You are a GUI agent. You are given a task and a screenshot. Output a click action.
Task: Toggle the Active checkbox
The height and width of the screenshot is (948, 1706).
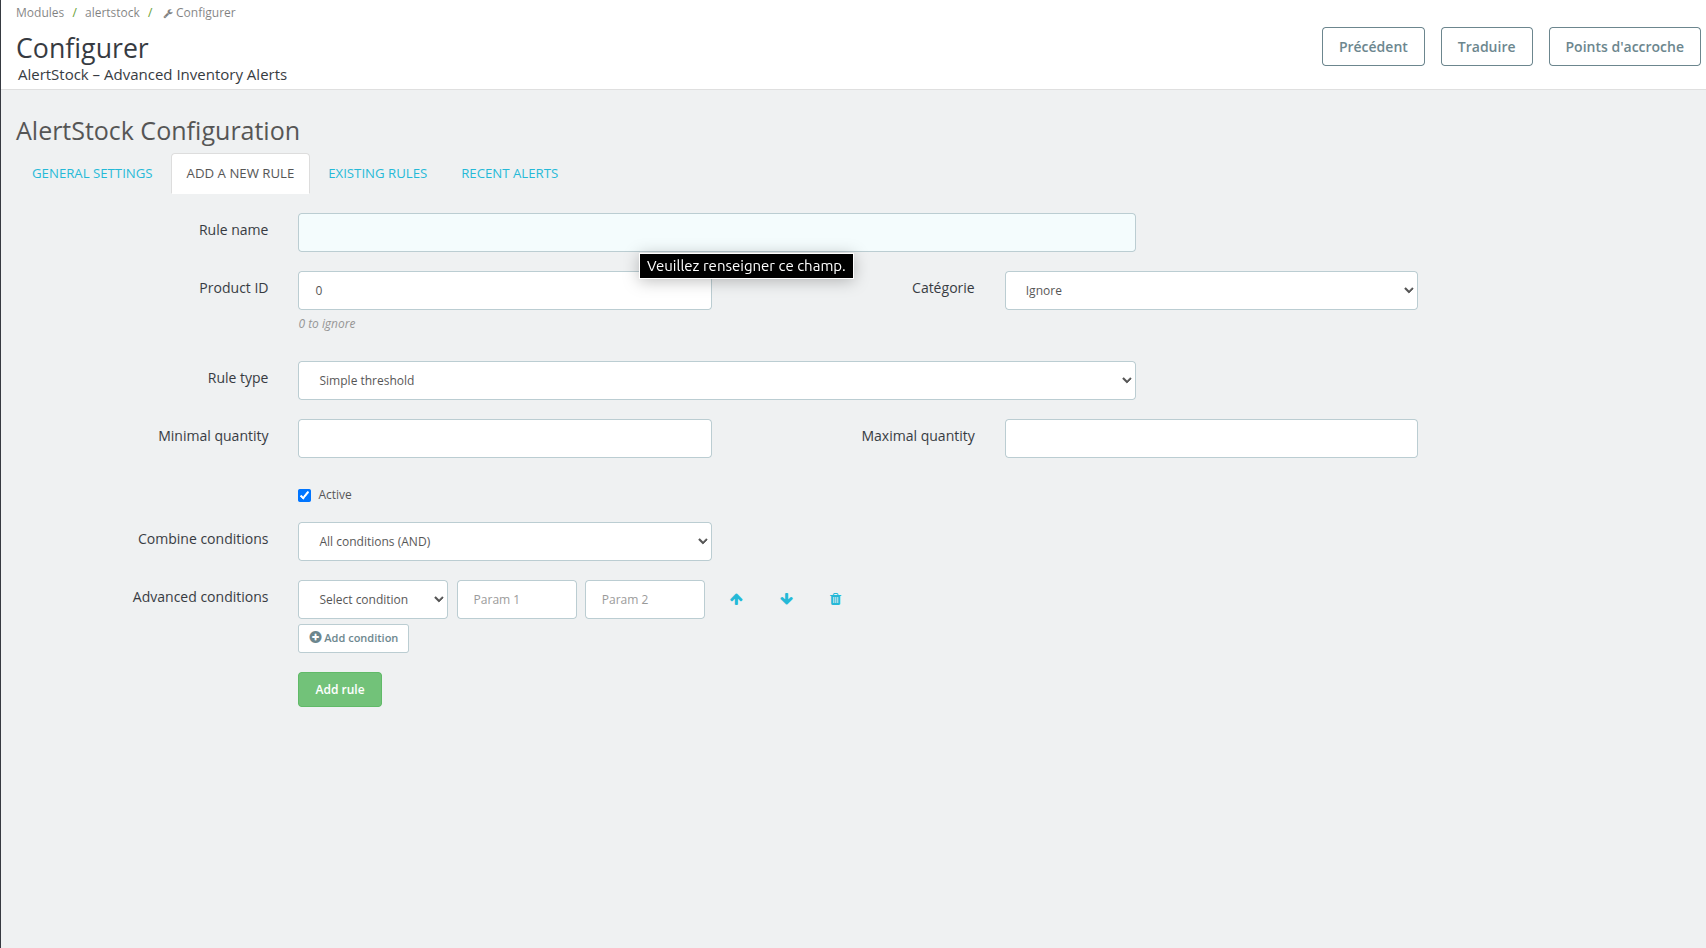pyautogui.click(x=305, y=495)
